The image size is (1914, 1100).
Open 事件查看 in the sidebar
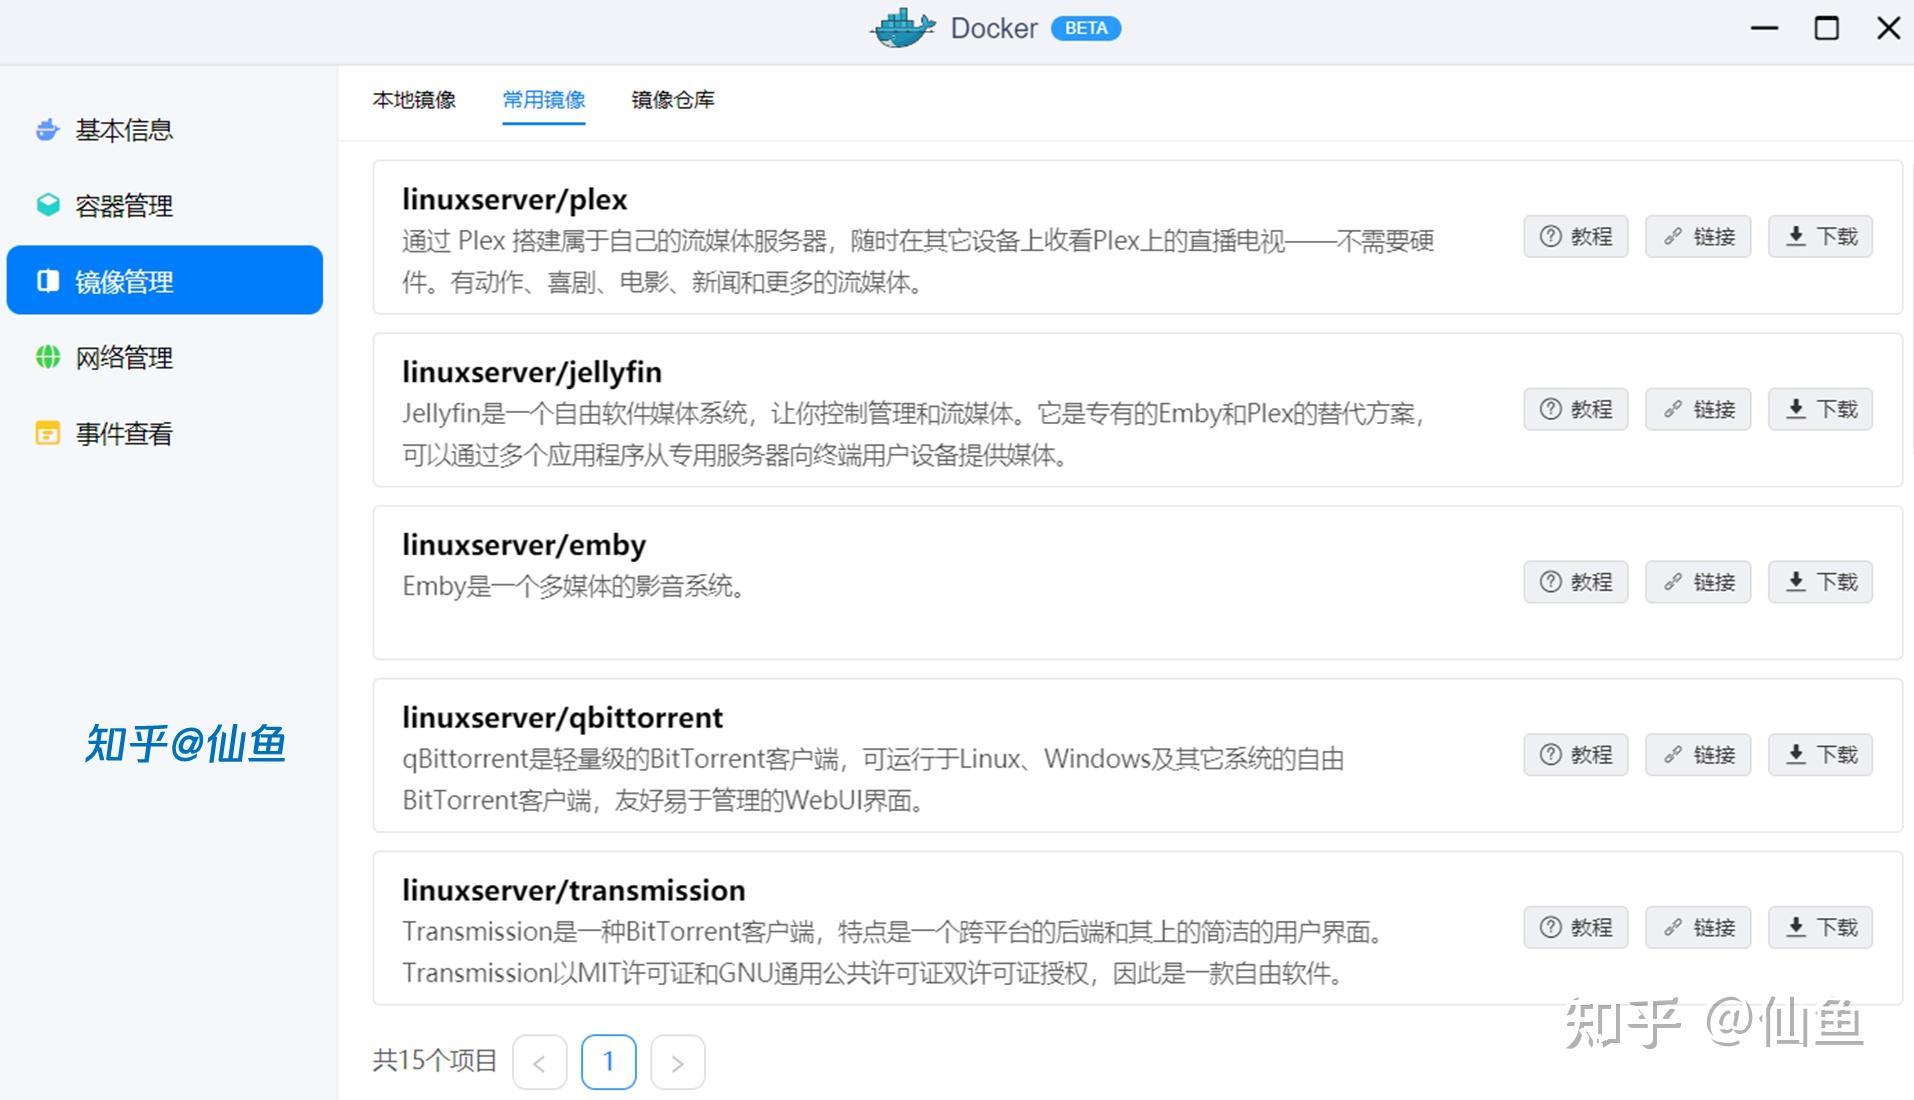[x=165, y=433]
